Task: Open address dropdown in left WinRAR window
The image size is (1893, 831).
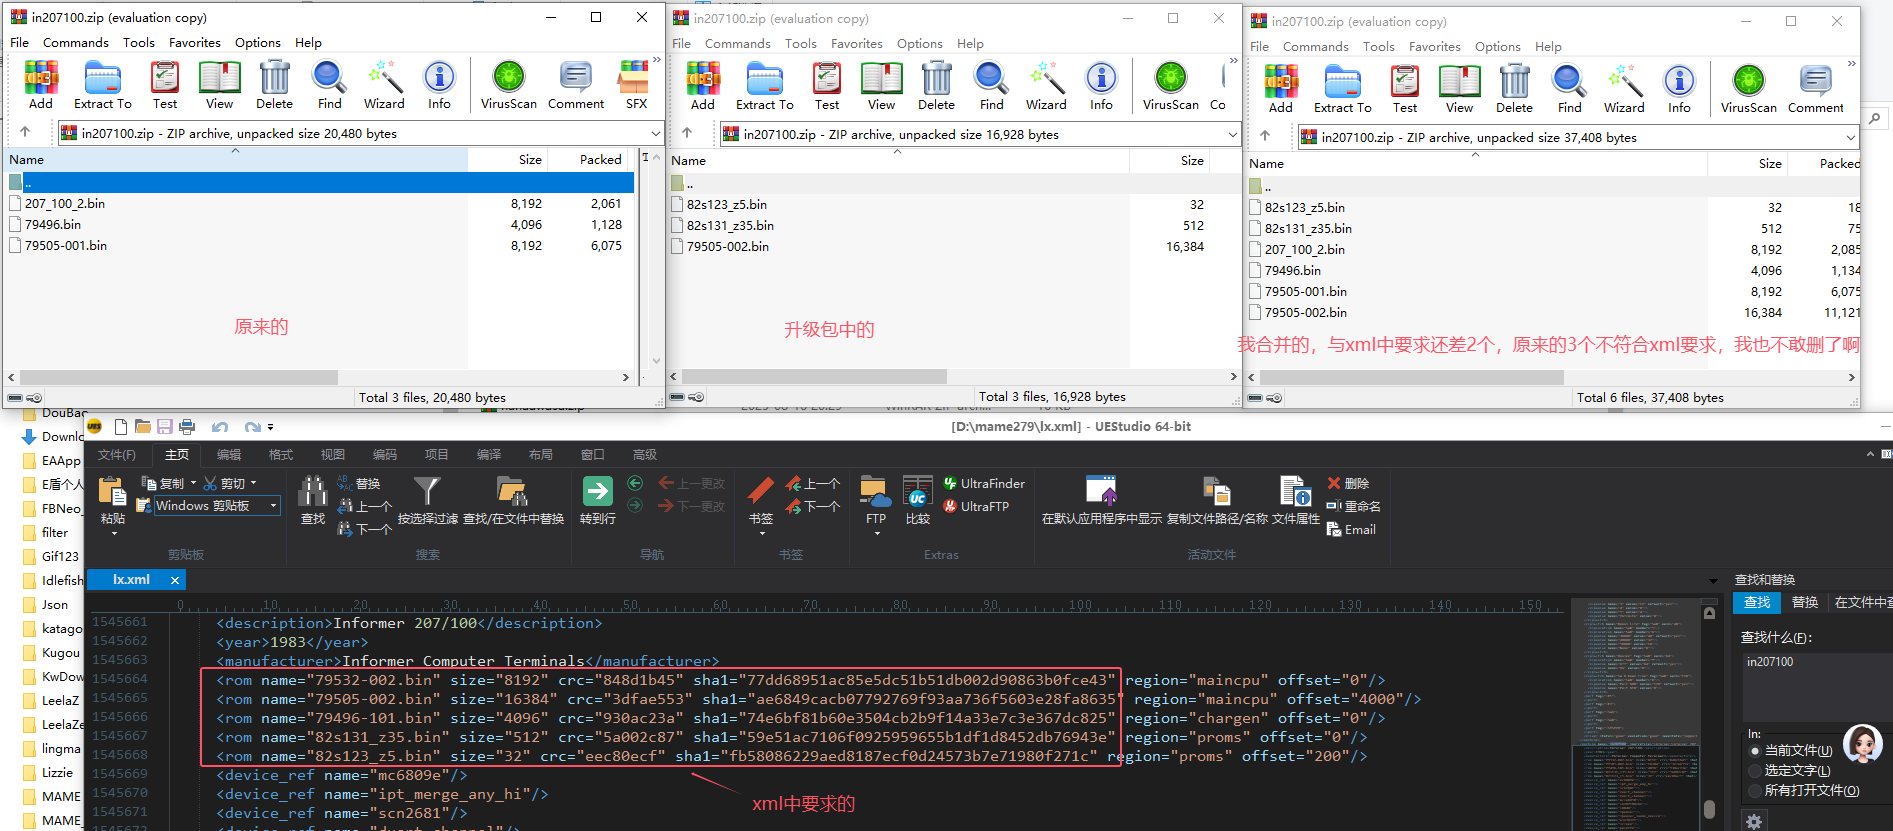Action: (655, 133)
